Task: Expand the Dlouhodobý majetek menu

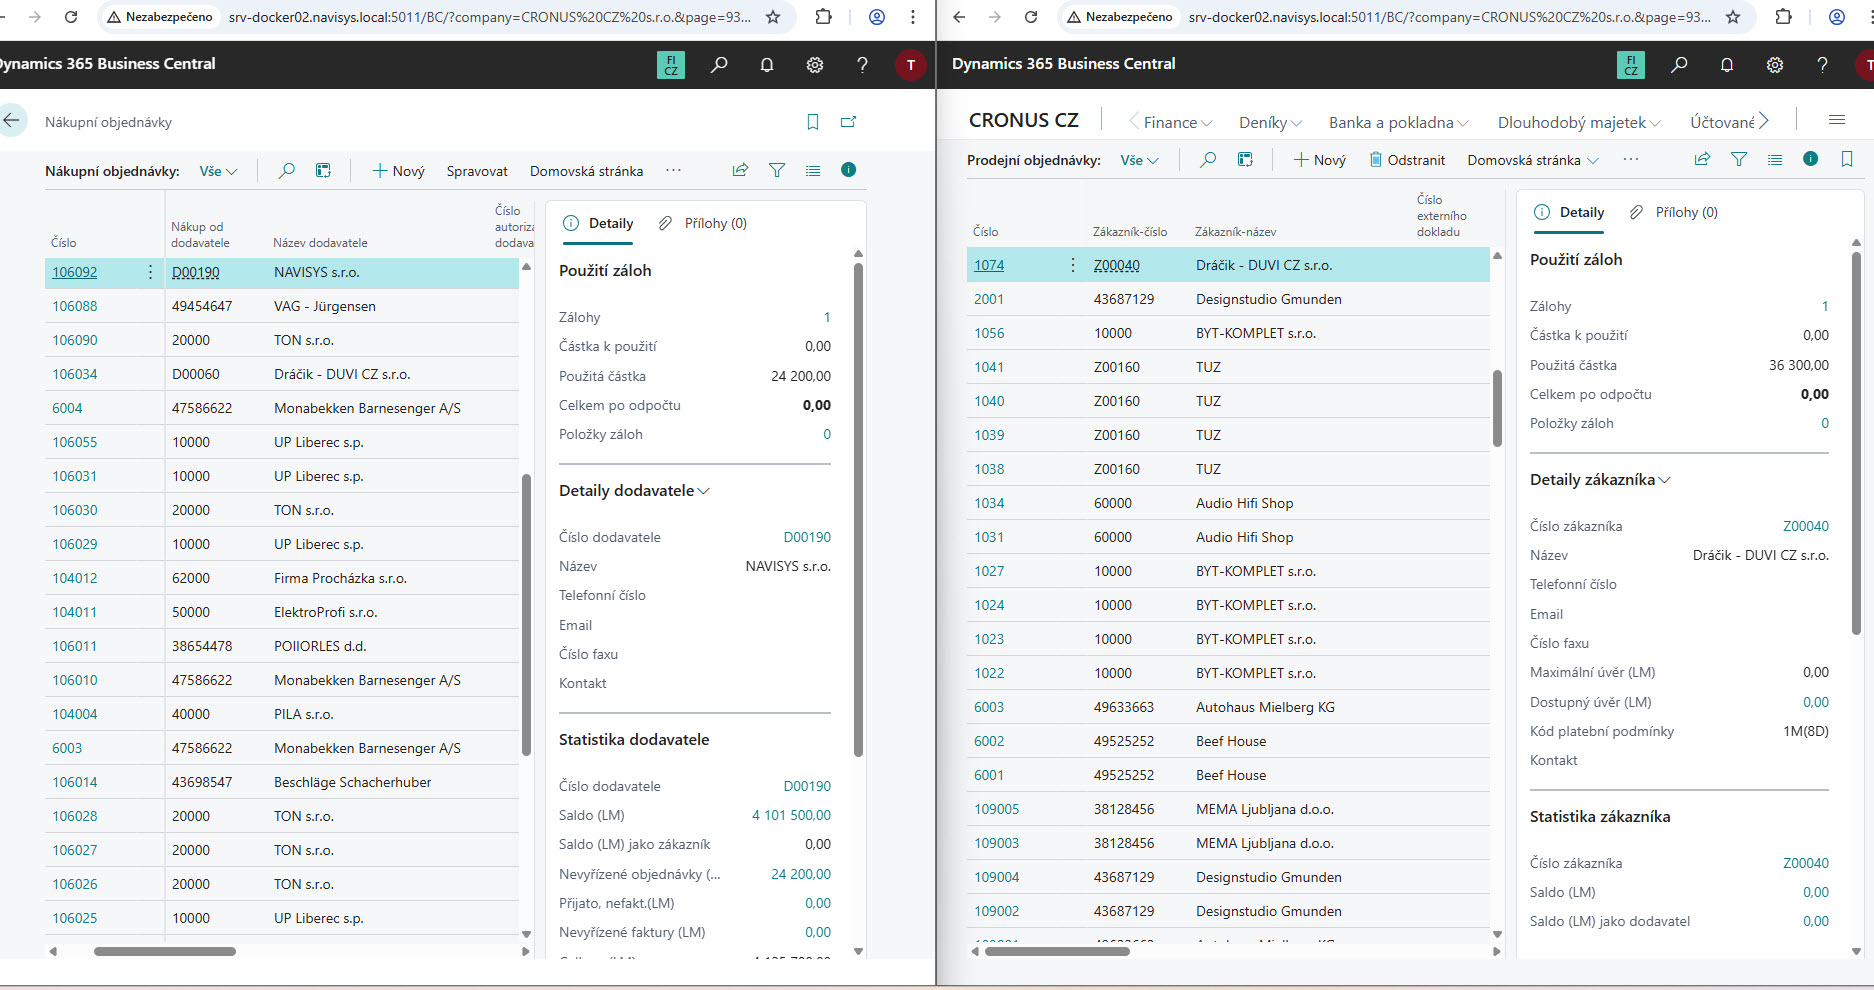Action: coord(1579,122)
